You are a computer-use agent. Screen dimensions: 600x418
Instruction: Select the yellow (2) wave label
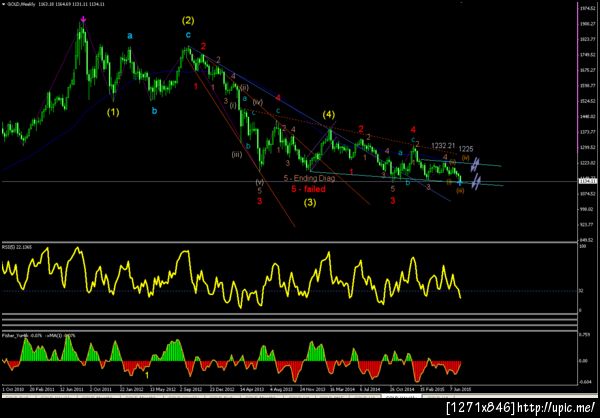click(x=188, y=21)
